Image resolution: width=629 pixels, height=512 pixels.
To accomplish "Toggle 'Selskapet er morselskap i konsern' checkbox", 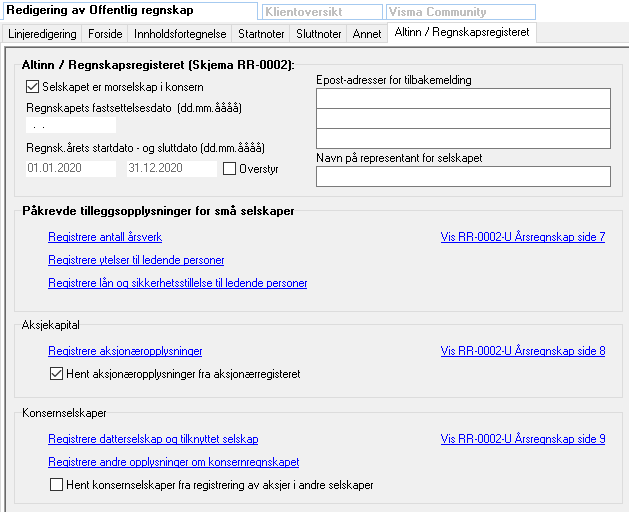I will (x=32, y=88).
